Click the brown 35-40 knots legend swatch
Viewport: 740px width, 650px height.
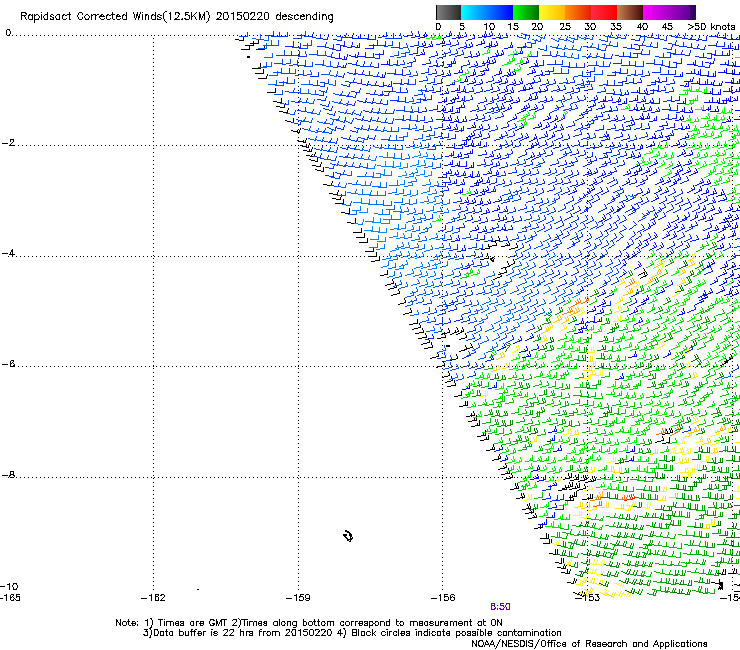[x=630, y=12]
